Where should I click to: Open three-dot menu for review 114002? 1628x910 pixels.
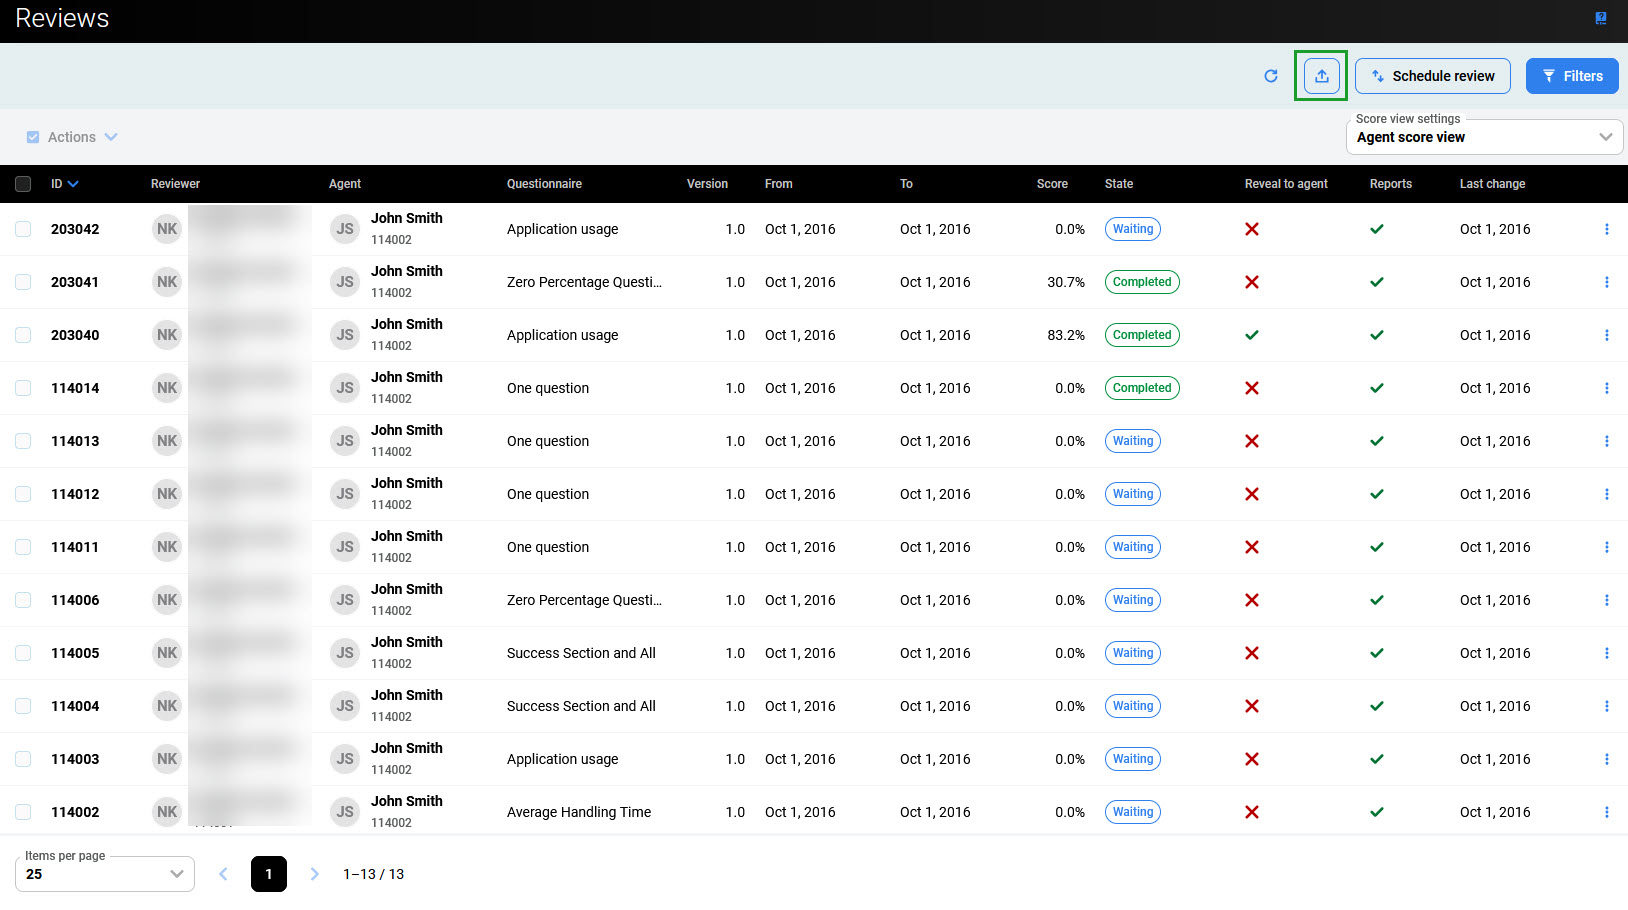pyautogui.click(x=1606, y=812)
